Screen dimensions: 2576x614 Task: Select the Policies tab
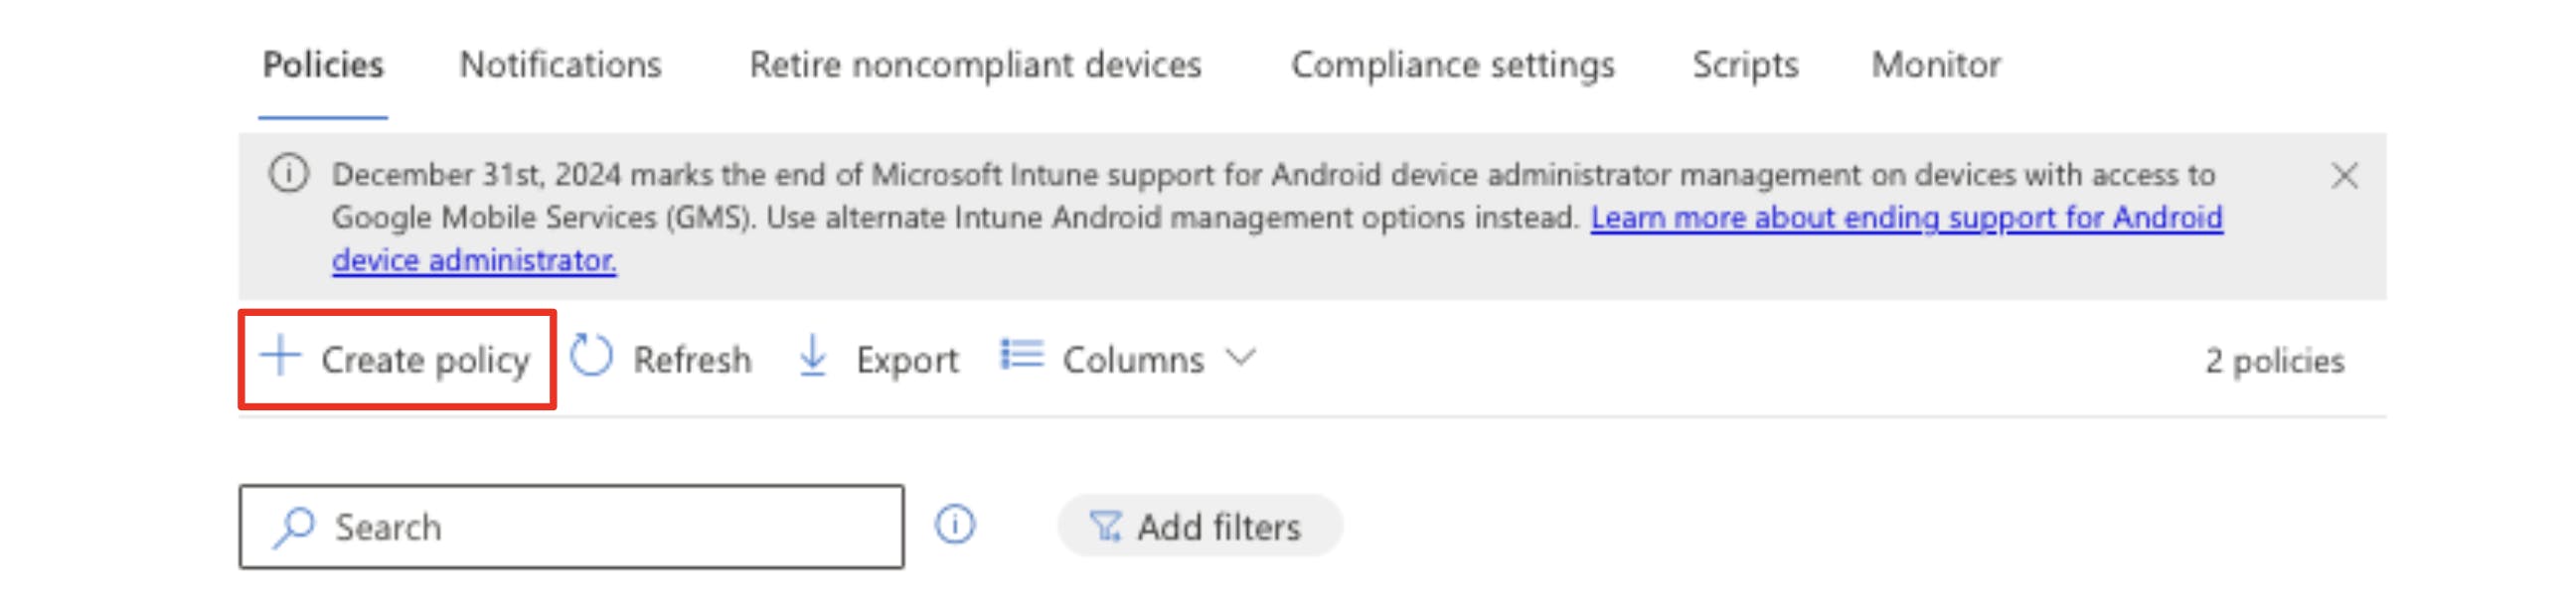(323, 65)
